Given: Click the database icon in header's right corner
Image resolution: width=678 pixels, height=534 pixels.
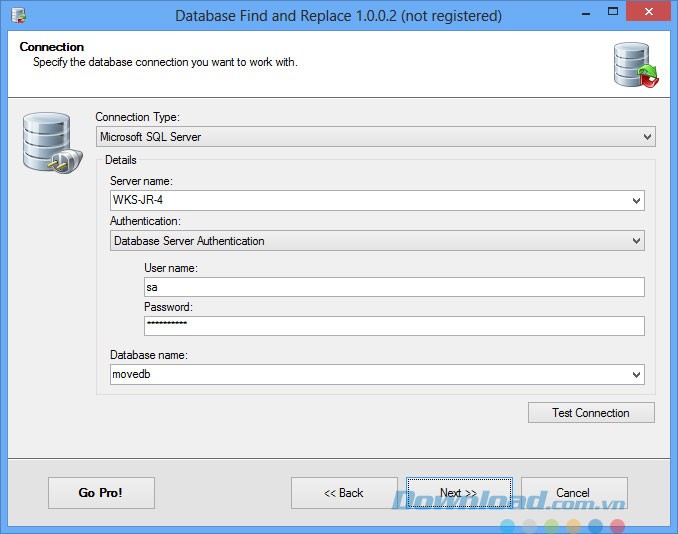Looking at the screenshot, I should click(x=636, y=65).
